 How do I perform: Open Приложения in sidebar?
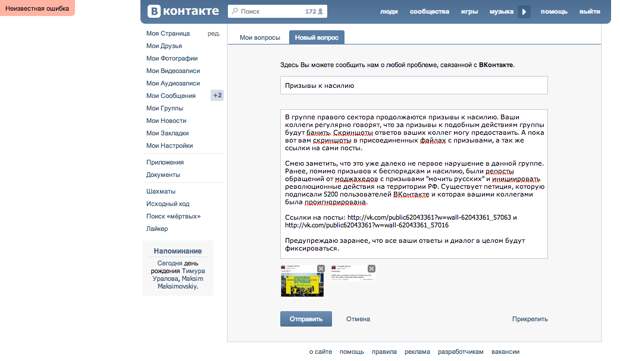pos(165,162)
